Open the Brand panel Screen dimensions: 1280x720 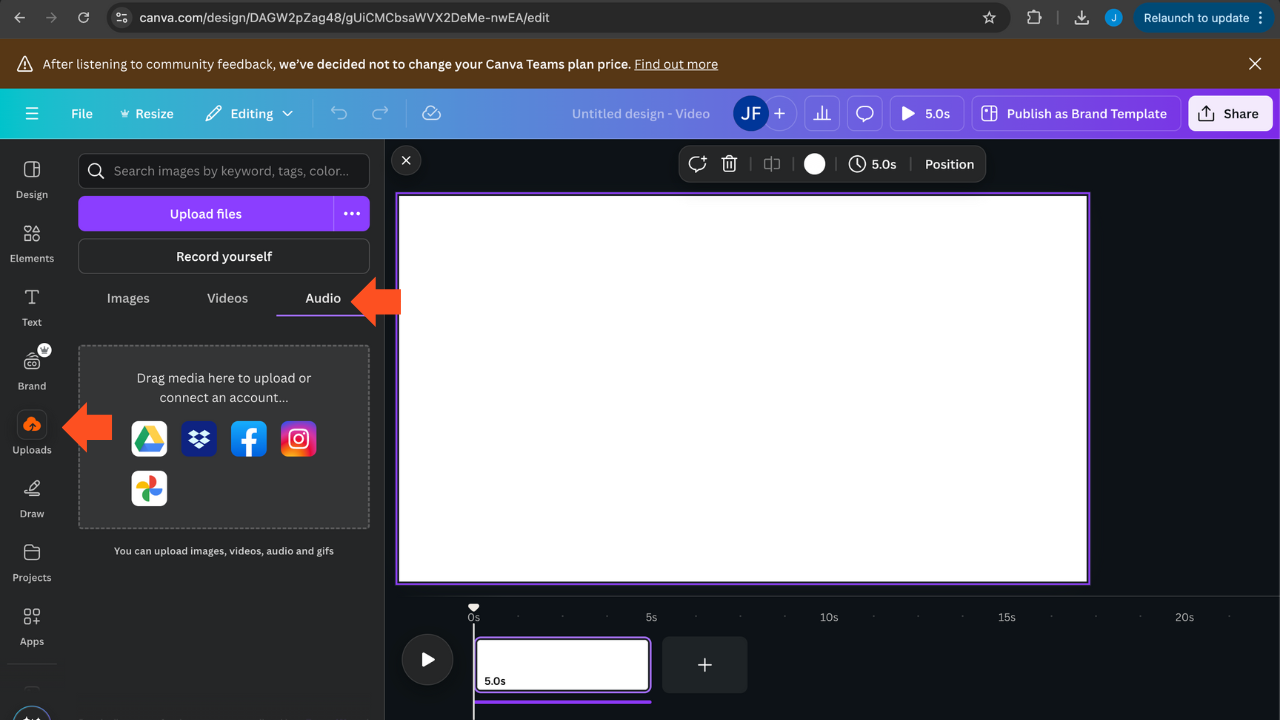pos(31,369)
